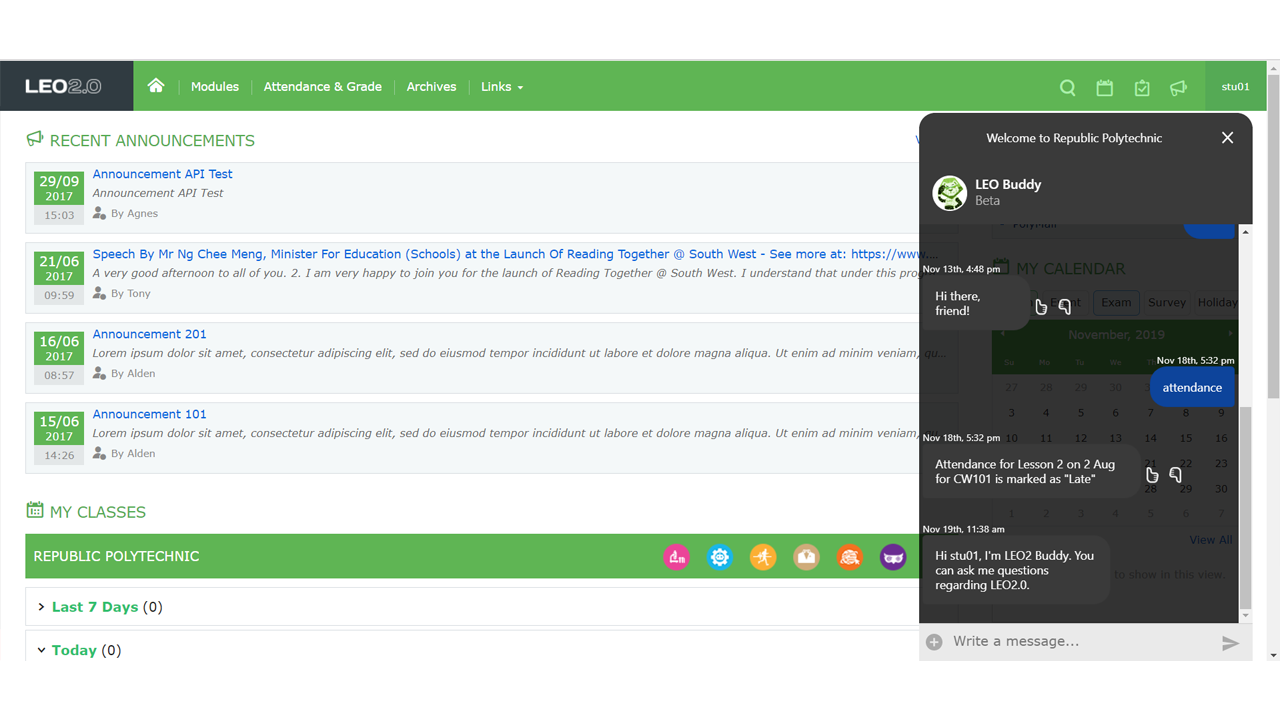This screenshot has height=720, width=1280.
Task: Click the purple owl class icon
Action: (893, 557)
